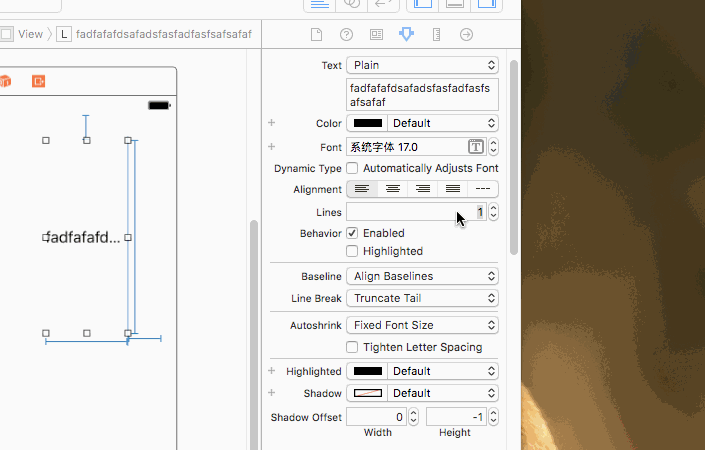Viewport: 705px width, 450px height.
Task: Select View in the breadcrumb path
Action: pyautogui.click(x=30, y=34)
